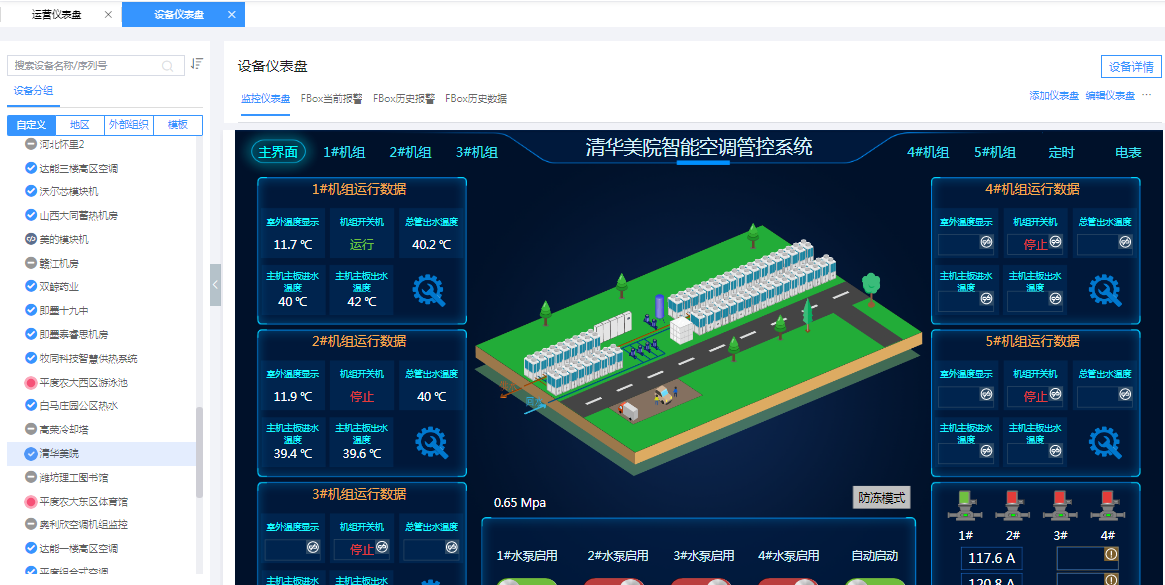Image resolution: width=1165 pixels, height=585 pixels.
Task: Click the 编辑仪表盘 link
Action: [1110, 95]
